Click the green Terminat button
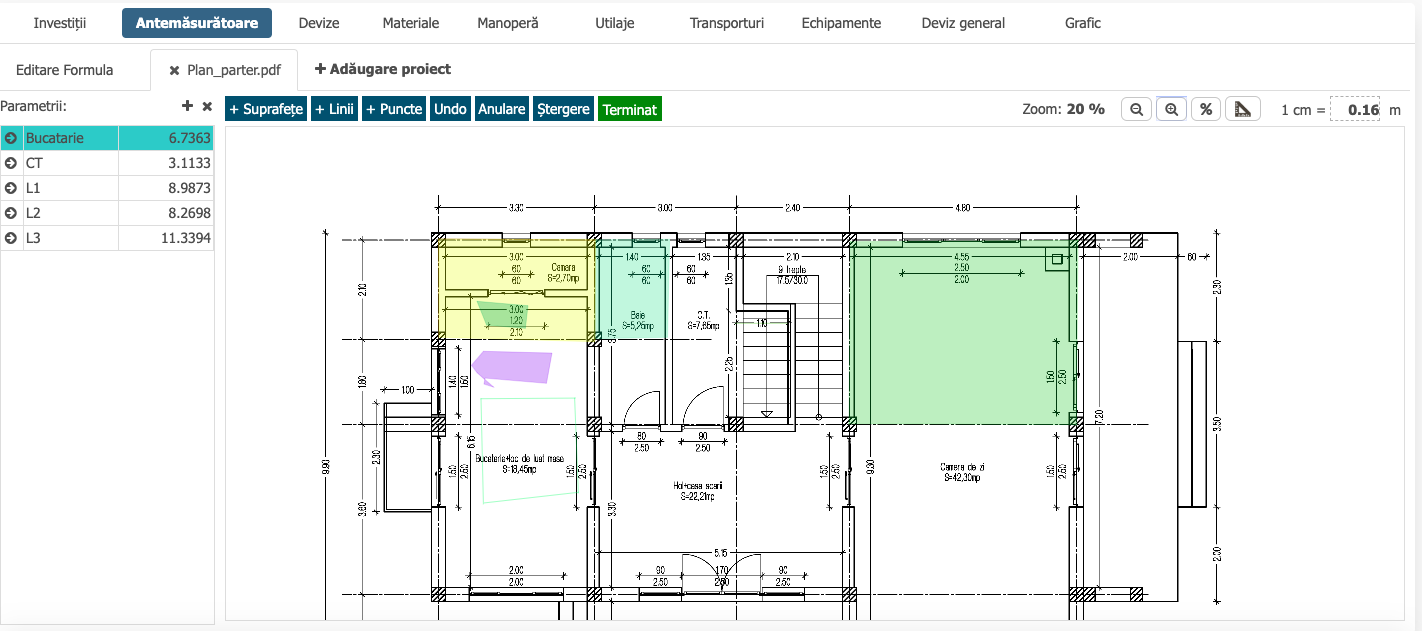 (x=629, y=109)
